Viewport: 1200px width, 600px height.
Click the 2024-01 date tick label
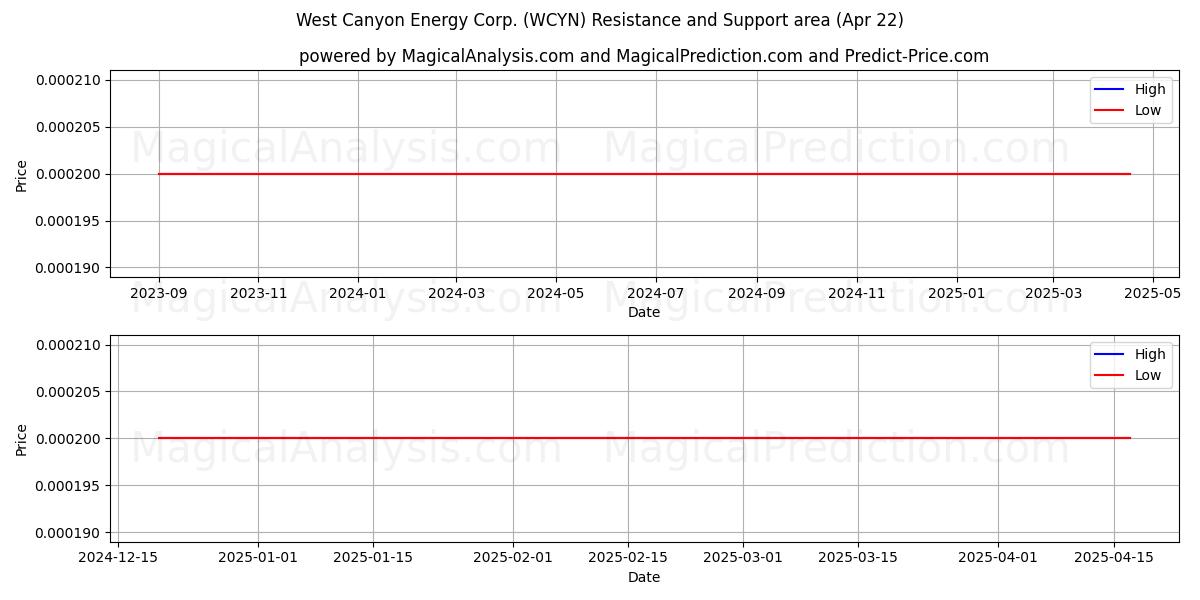[358, 294]
